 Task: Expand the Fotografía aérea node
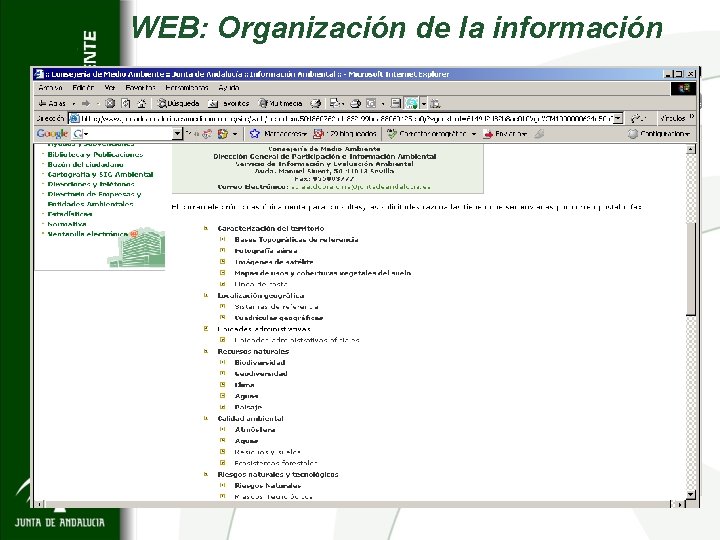coord(223,250)
